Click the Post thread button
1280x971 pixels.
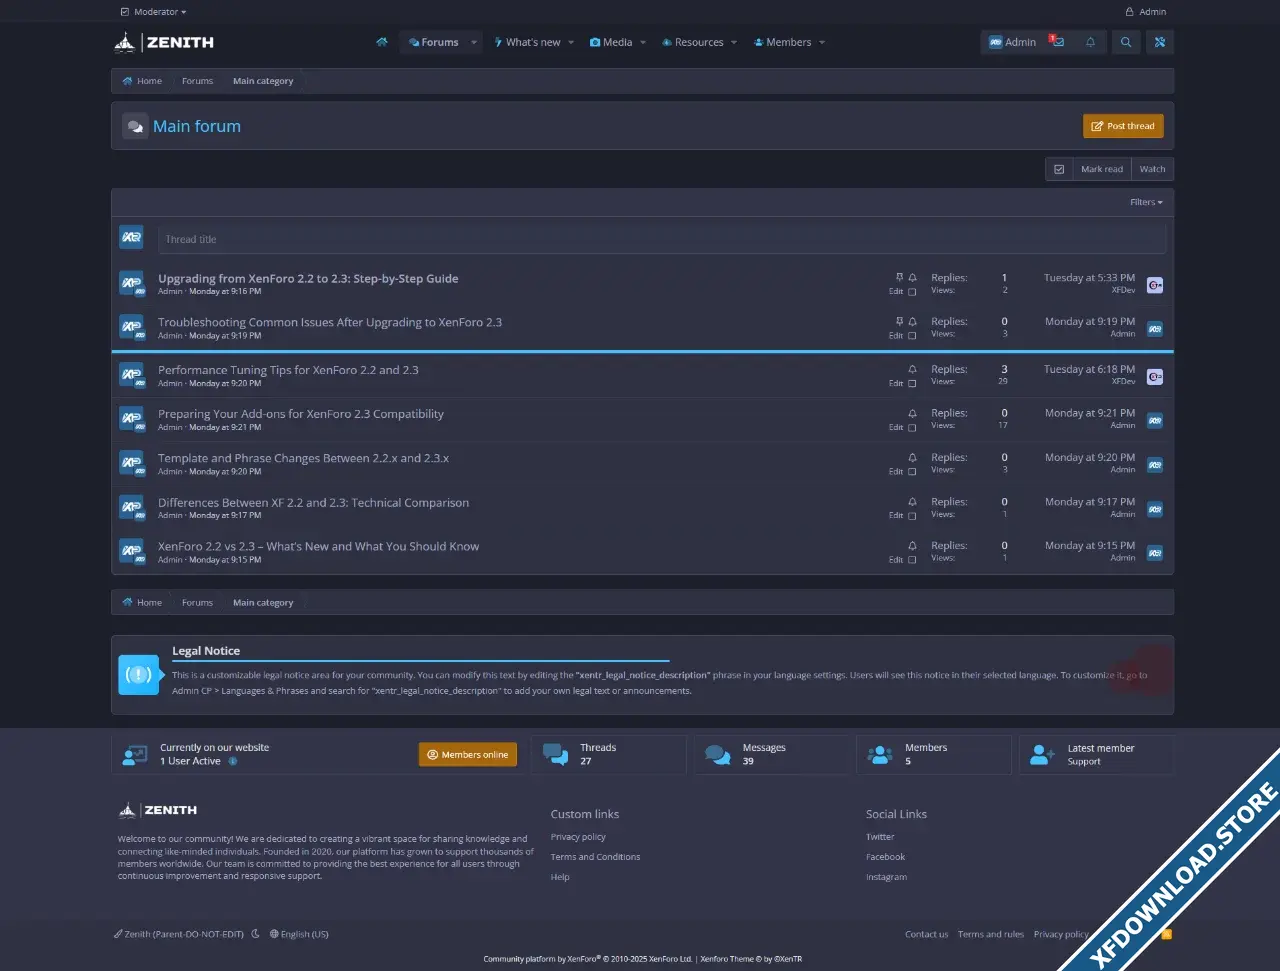pos(1123,126)
